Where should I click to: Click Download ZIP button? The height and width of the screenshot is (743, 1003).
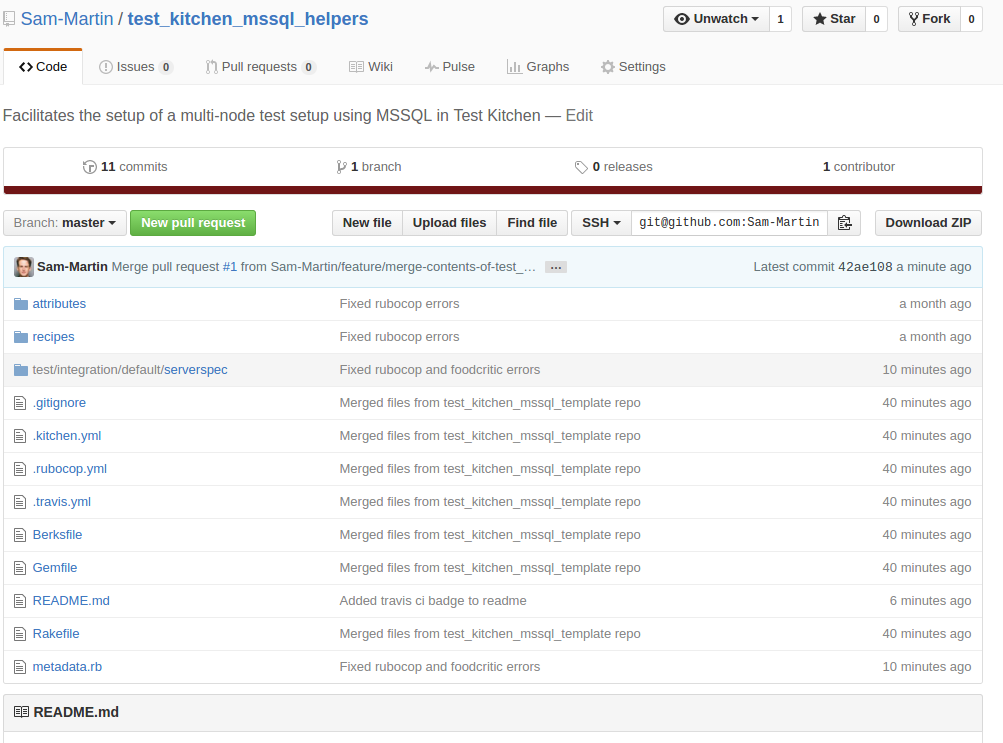928,223
